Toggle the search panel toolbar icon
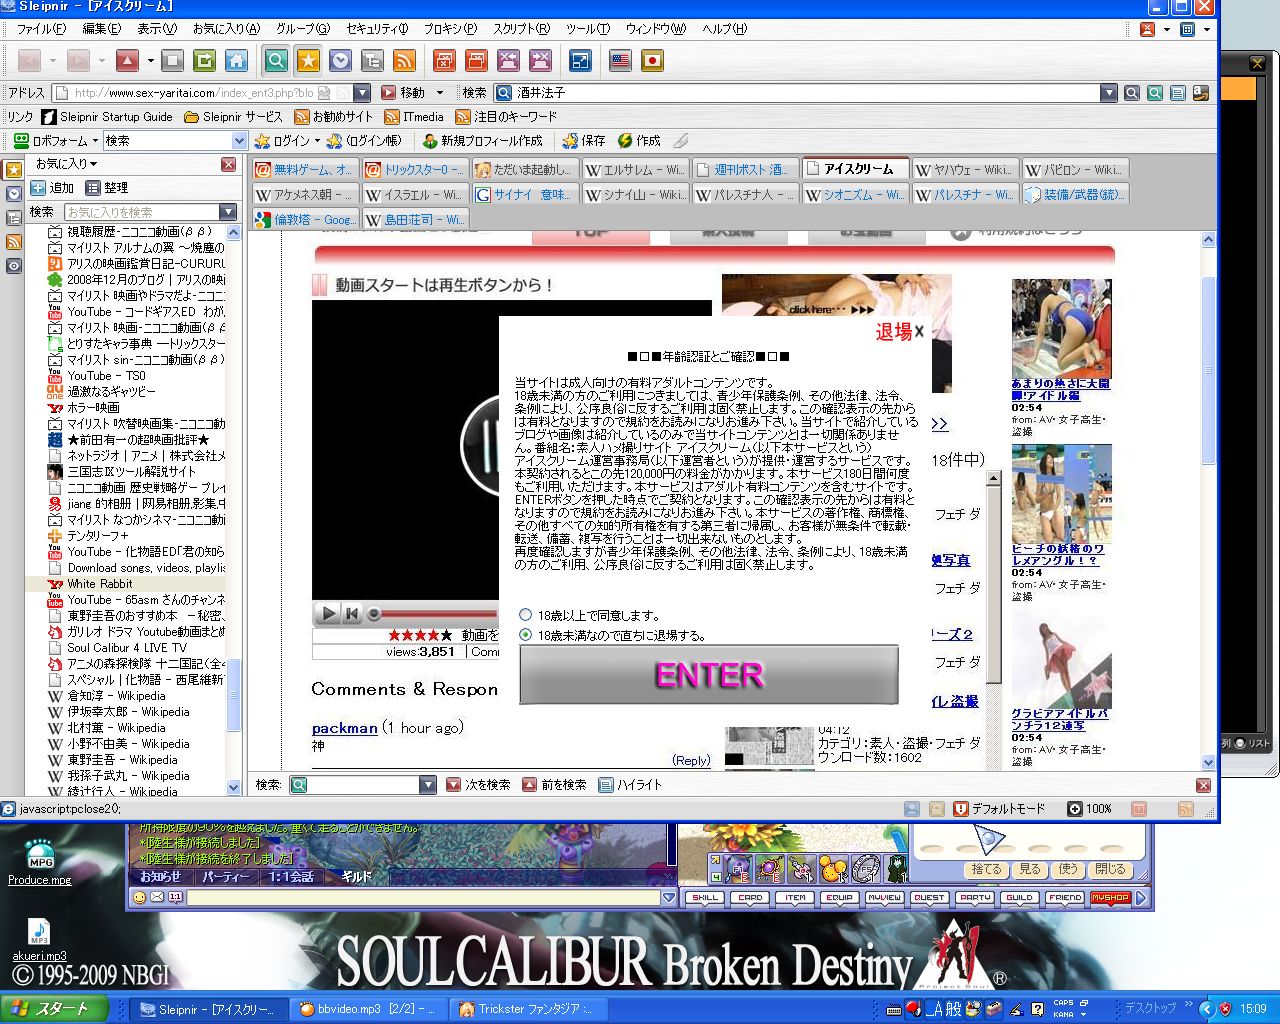Image resolution: width=1280 pixels, height=1024 pixels. tap(277, 61)
